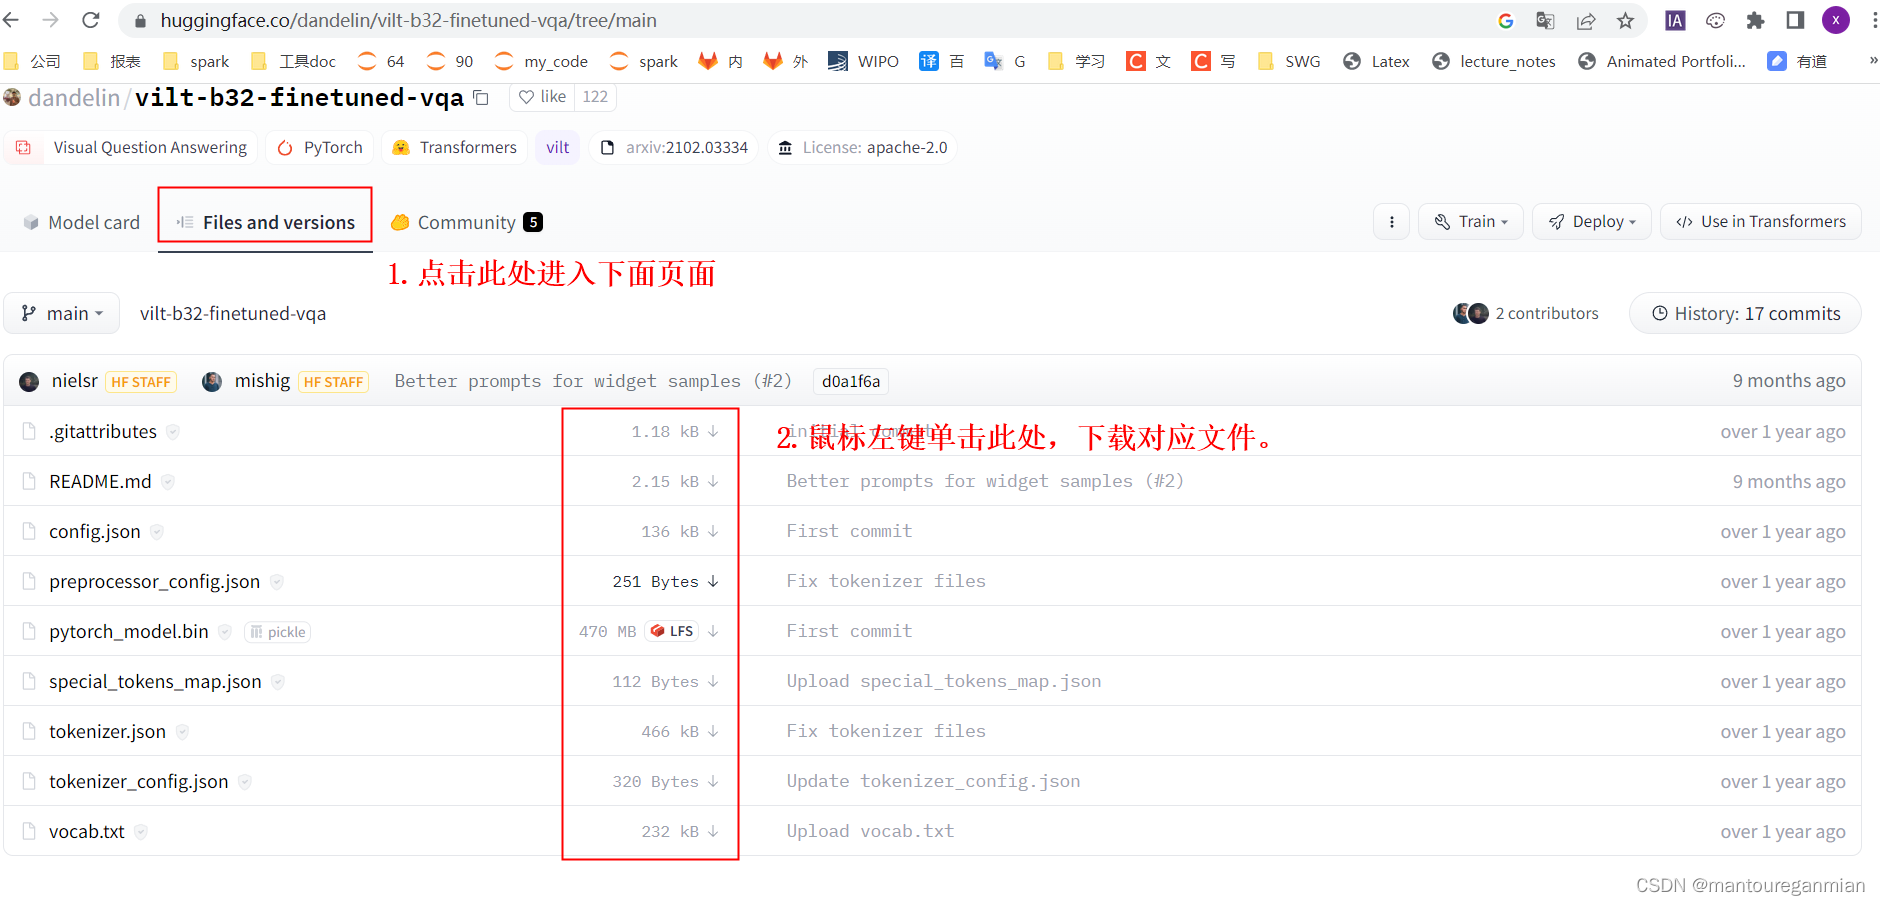View History: 17 commits
This screenshot has height=905, width=1880.
coord(1745,313)
